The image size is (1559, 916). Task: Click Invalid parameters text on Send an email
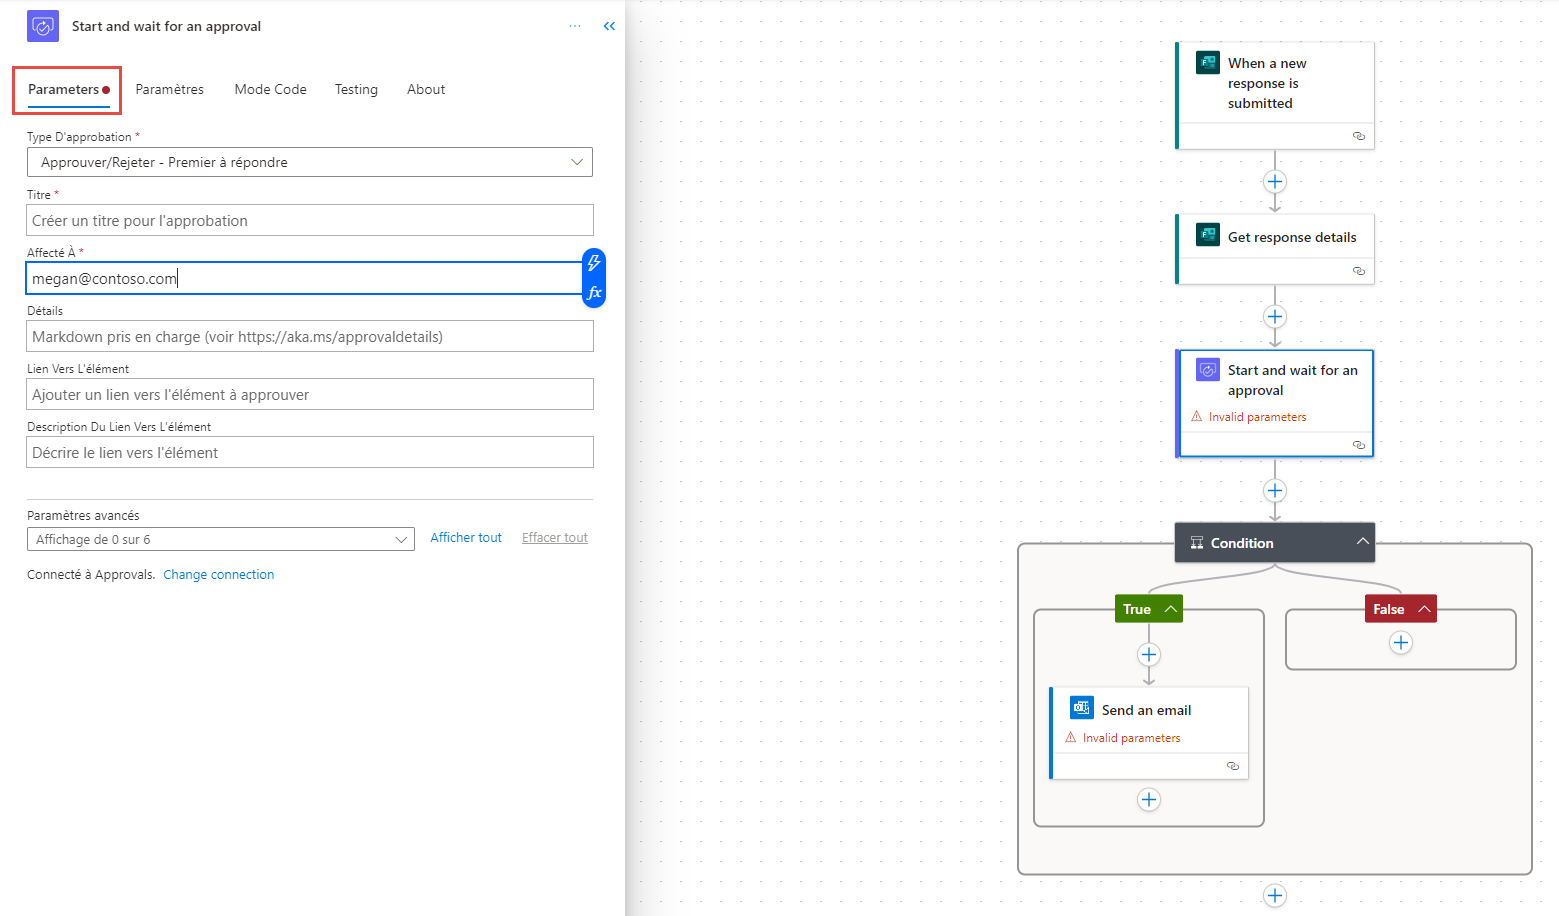[1131, 738]
